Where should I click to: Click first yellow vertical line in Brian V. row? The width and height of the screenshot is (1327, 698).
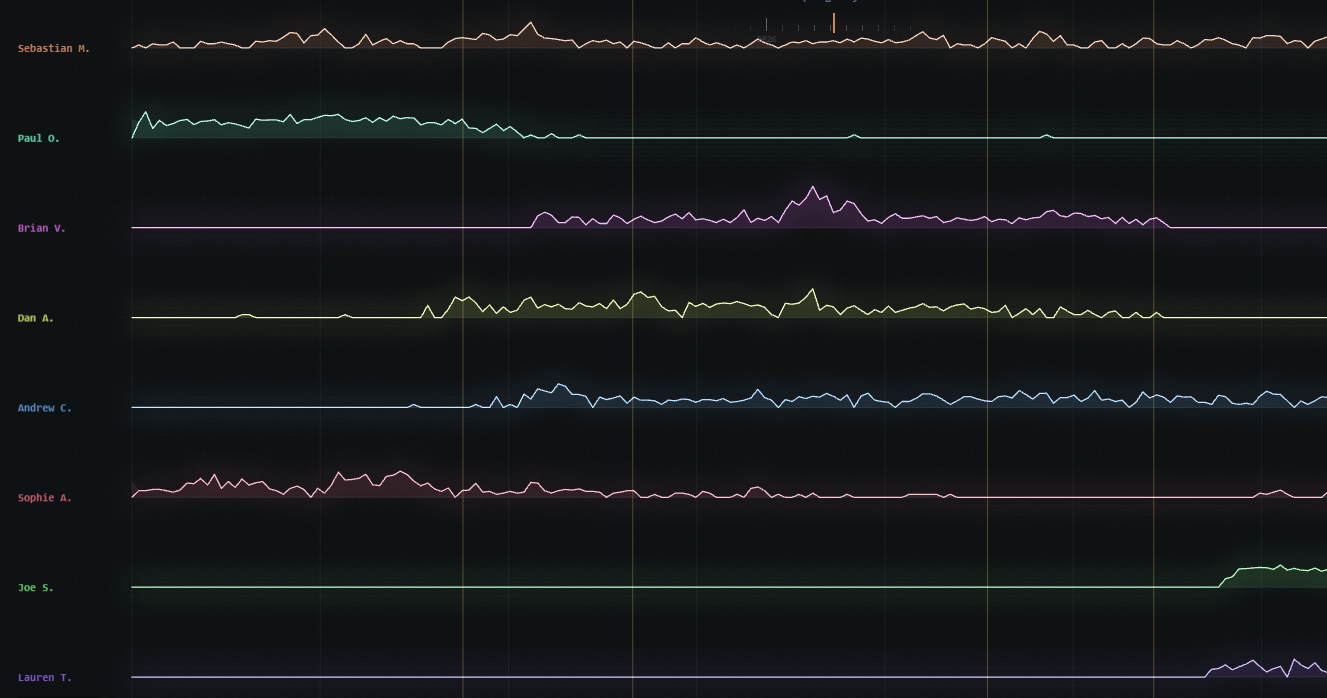(x=463, y=228)
